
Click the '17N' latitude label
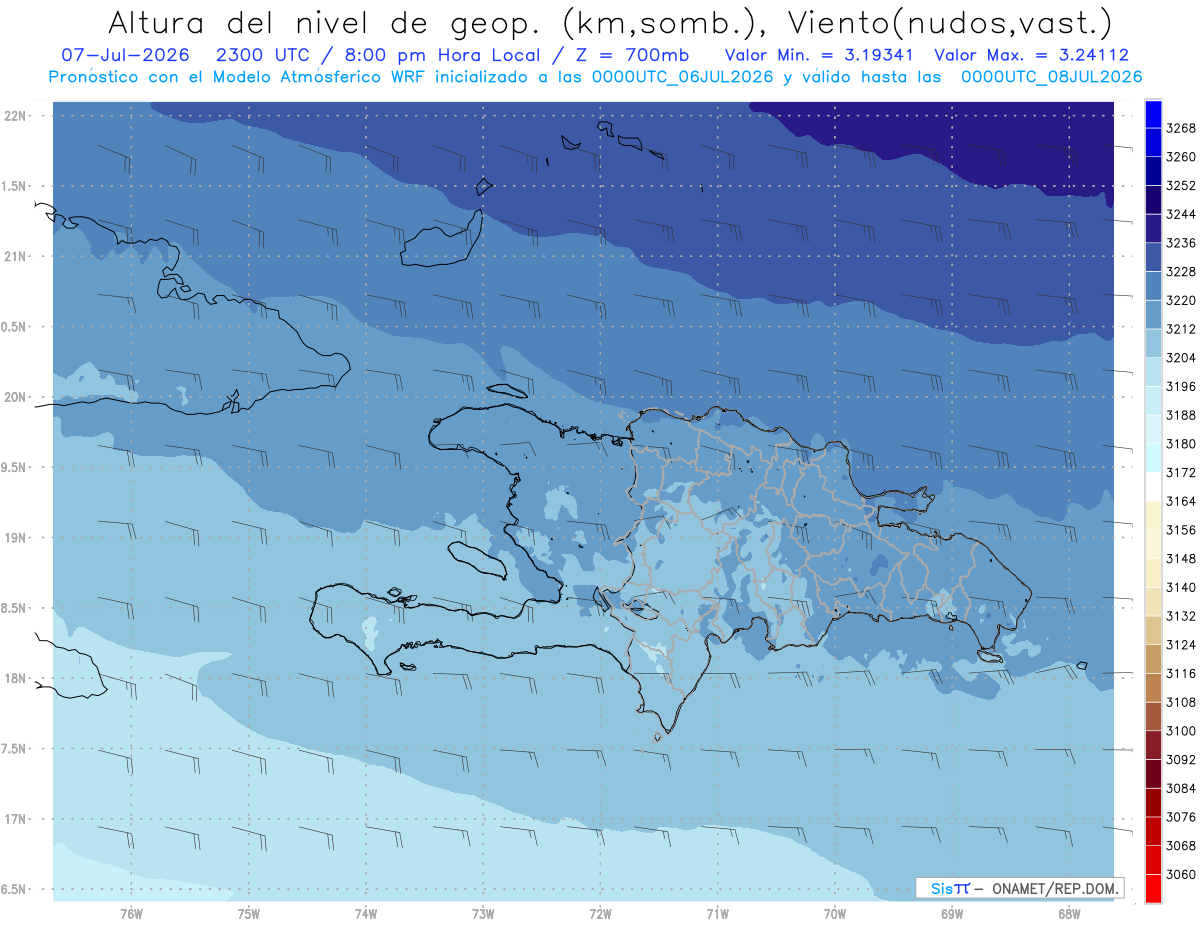(x=14, y=819)
